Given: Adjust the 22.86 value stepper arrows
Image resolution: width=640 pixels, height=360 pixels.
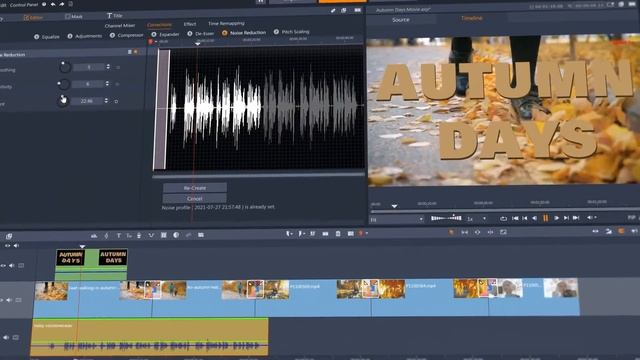Looking at the screenshot, I should coord(107,100).
